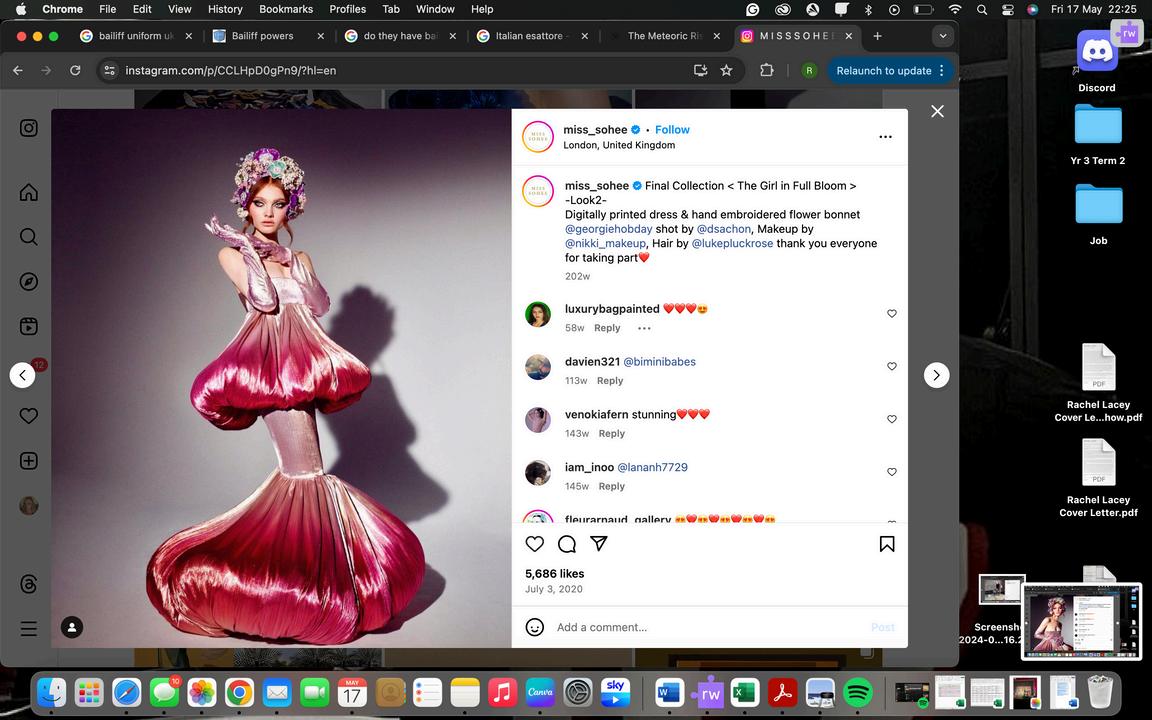Open Rachel Lacey Cover Letter.pdf on desktop

pos(1098,478)
